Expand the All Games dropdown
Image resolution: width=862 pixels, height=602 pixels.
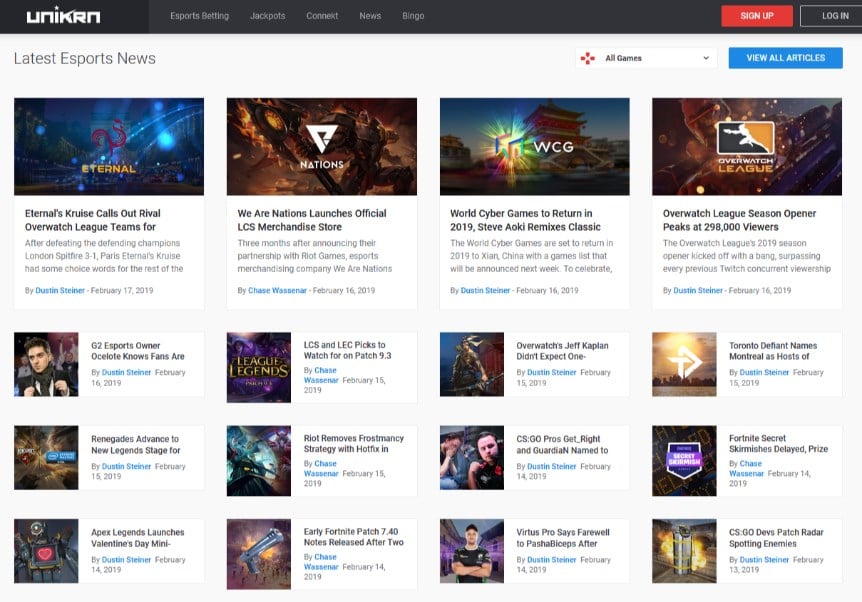point(646,58)
